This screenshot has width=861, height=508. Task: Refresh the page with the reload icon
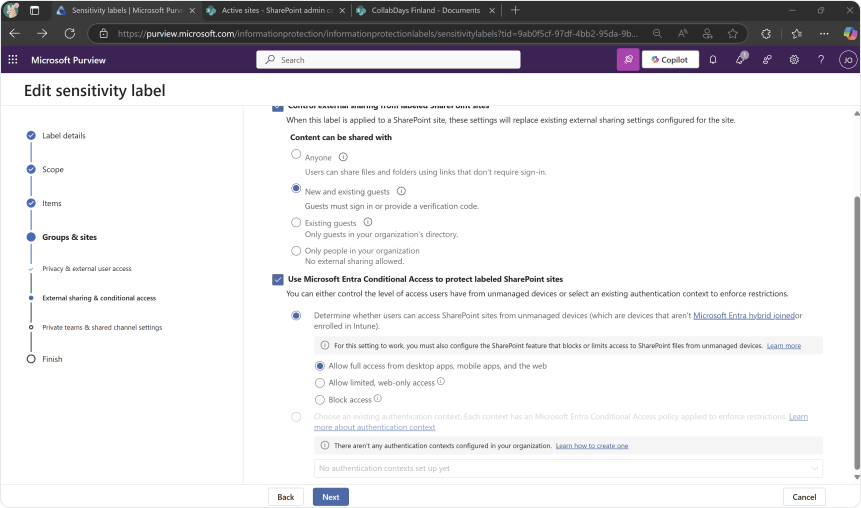[x=70, y=34]
